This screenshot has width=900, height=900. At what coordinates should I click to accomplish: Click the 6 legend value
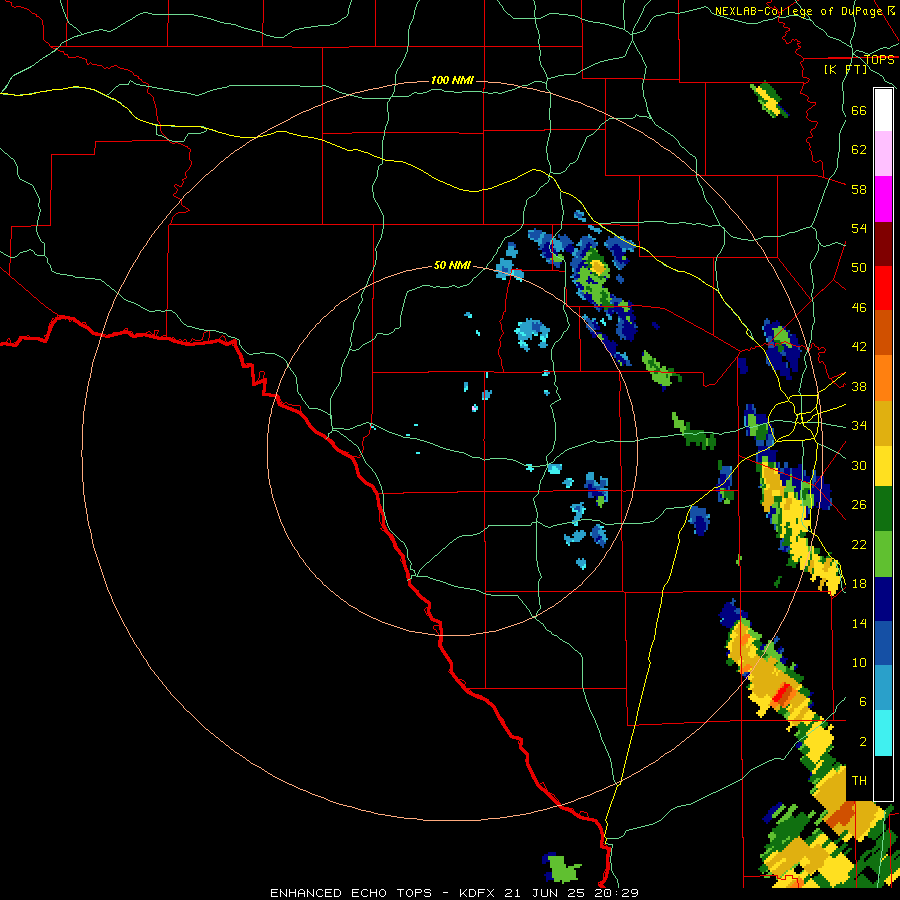pyautogui.click(x=863, y=702)
